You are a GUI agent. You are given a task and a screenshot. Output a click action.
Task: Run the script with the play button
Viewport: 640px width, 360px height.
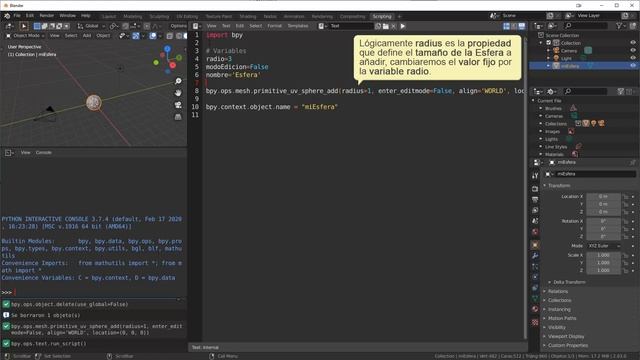(403, 26)
